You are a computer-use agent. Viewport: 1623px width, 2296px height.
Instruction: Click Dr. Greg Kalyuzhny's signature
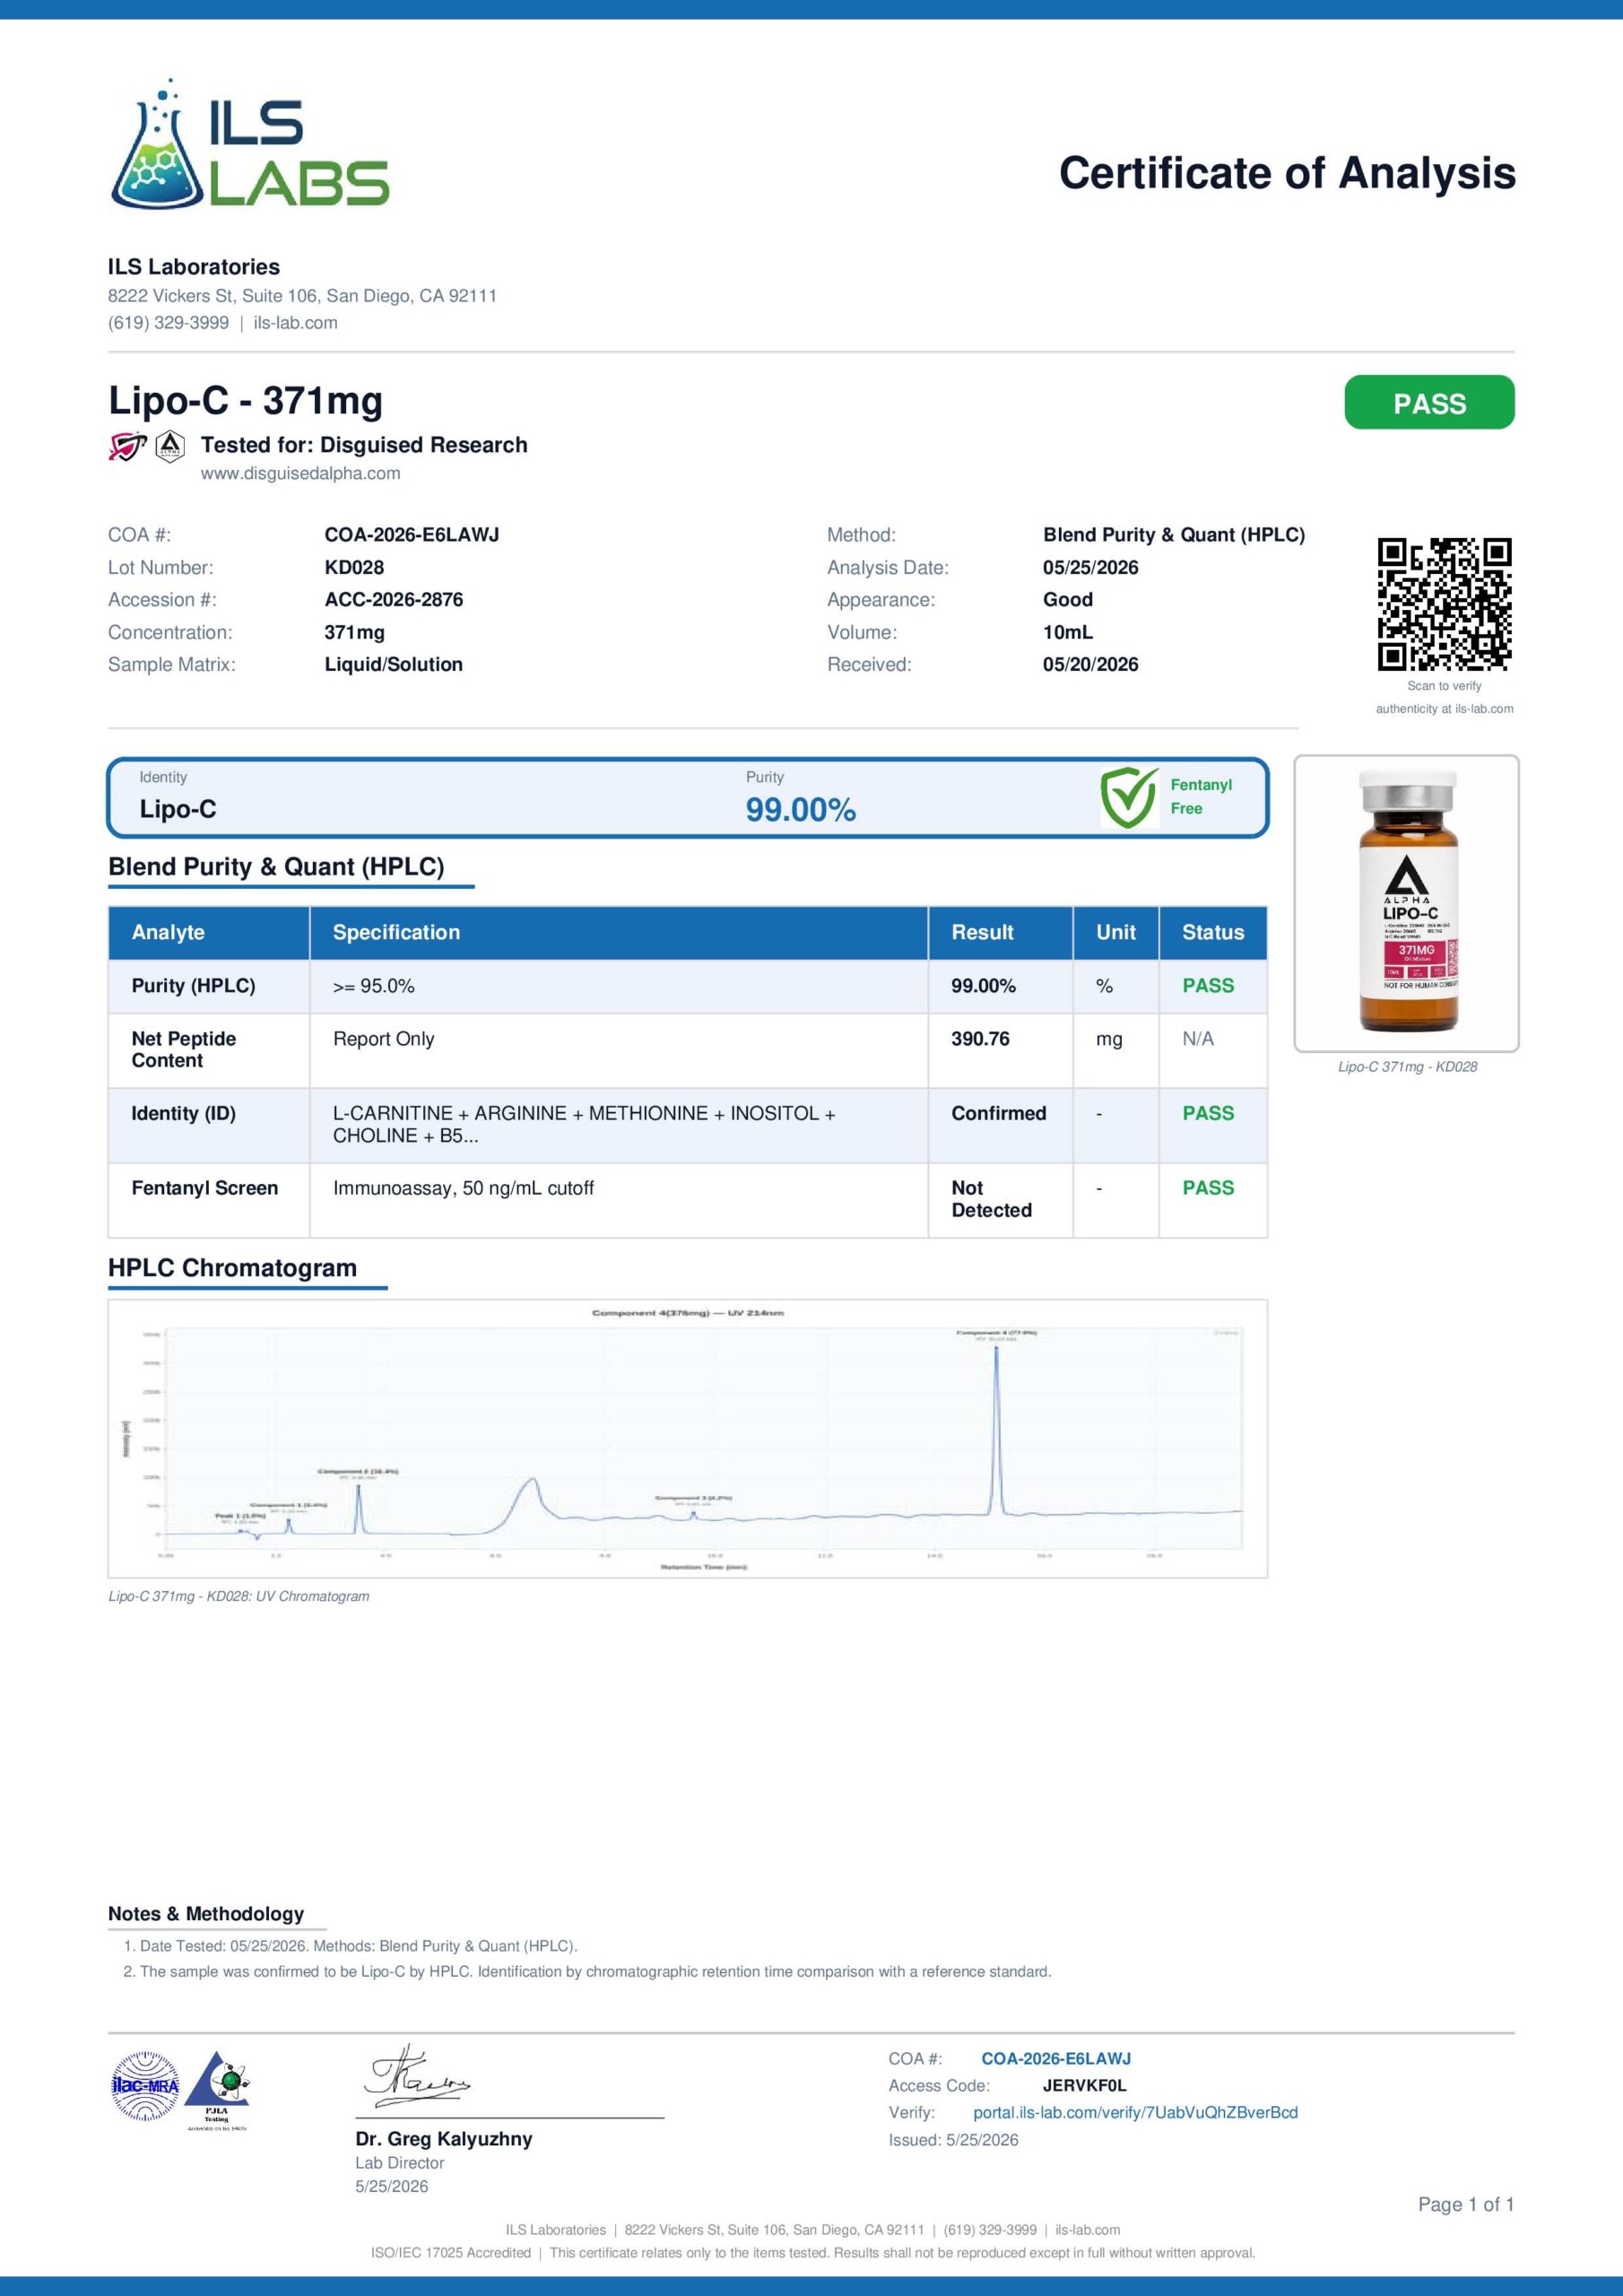[x=415, y=2077]
